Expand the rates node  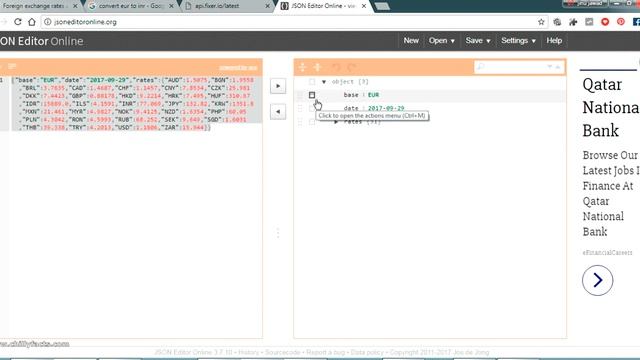(336, 122)
